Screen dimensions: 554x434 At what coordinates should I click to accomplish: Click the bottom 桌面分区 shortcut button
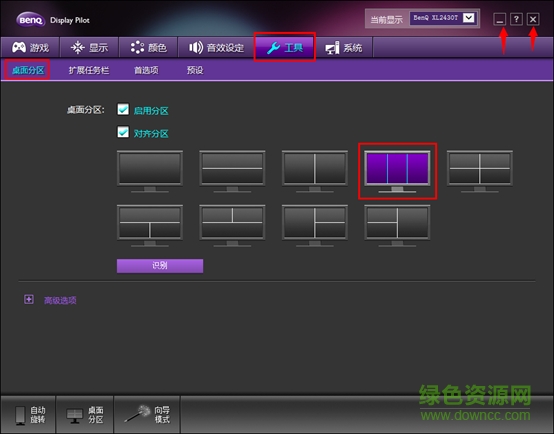coord(85,415)
